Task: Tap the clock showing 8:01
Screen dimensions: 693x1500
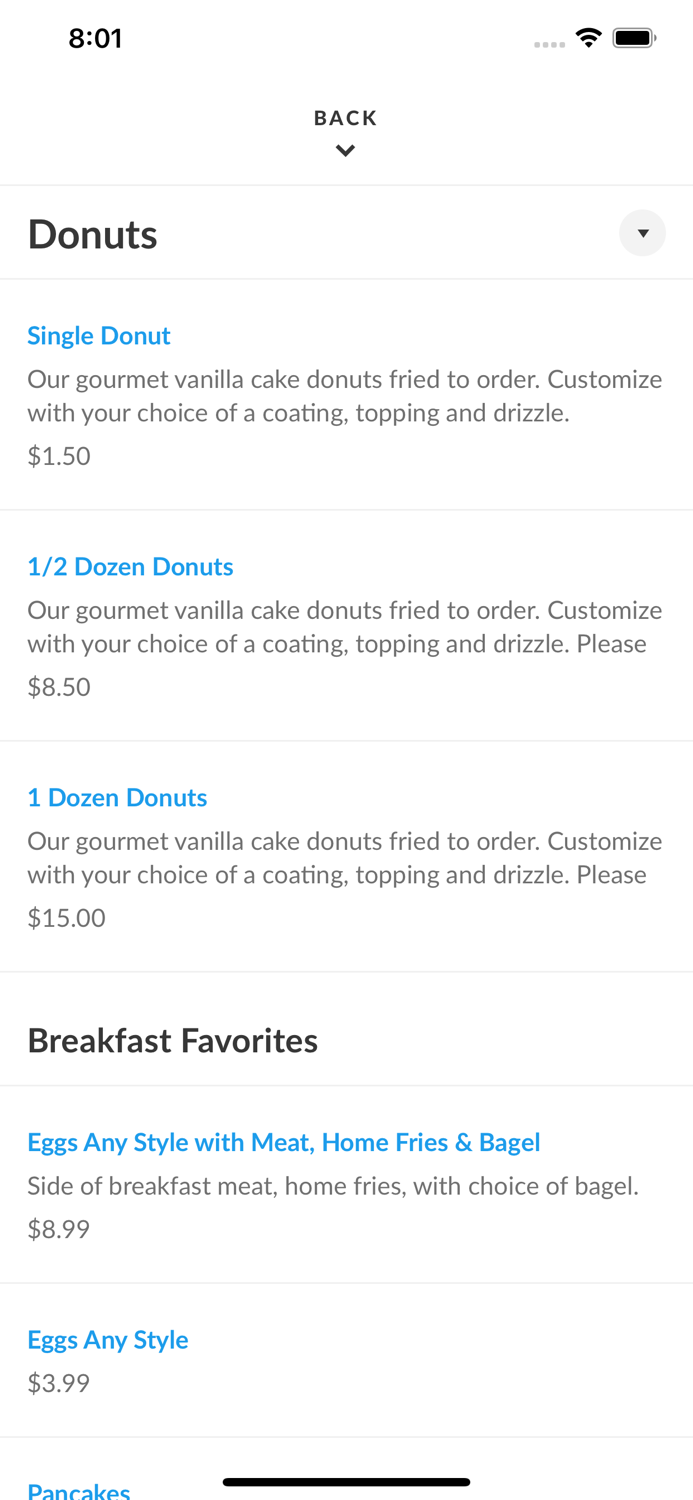Action: [x=96, y=38]
